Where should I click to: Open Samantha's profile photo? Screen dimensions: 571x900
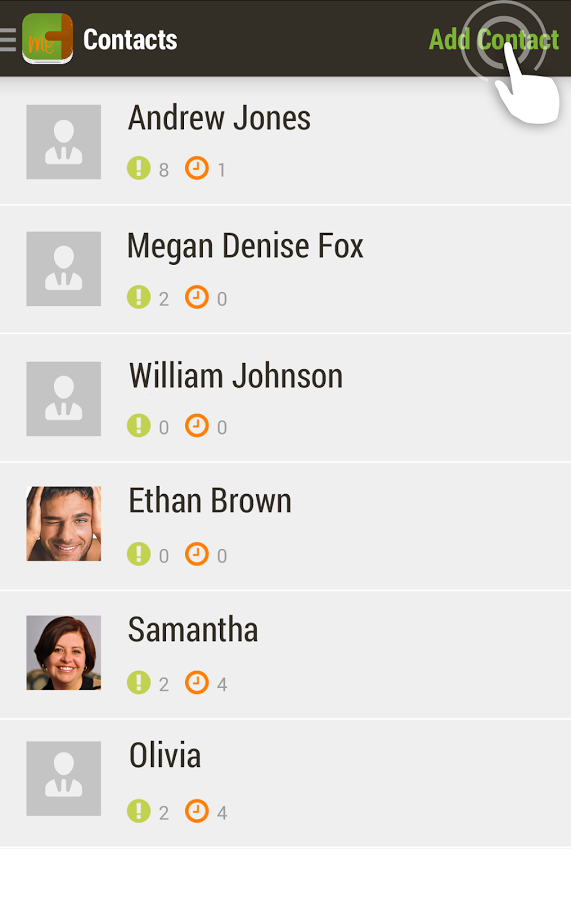(64, 653)
